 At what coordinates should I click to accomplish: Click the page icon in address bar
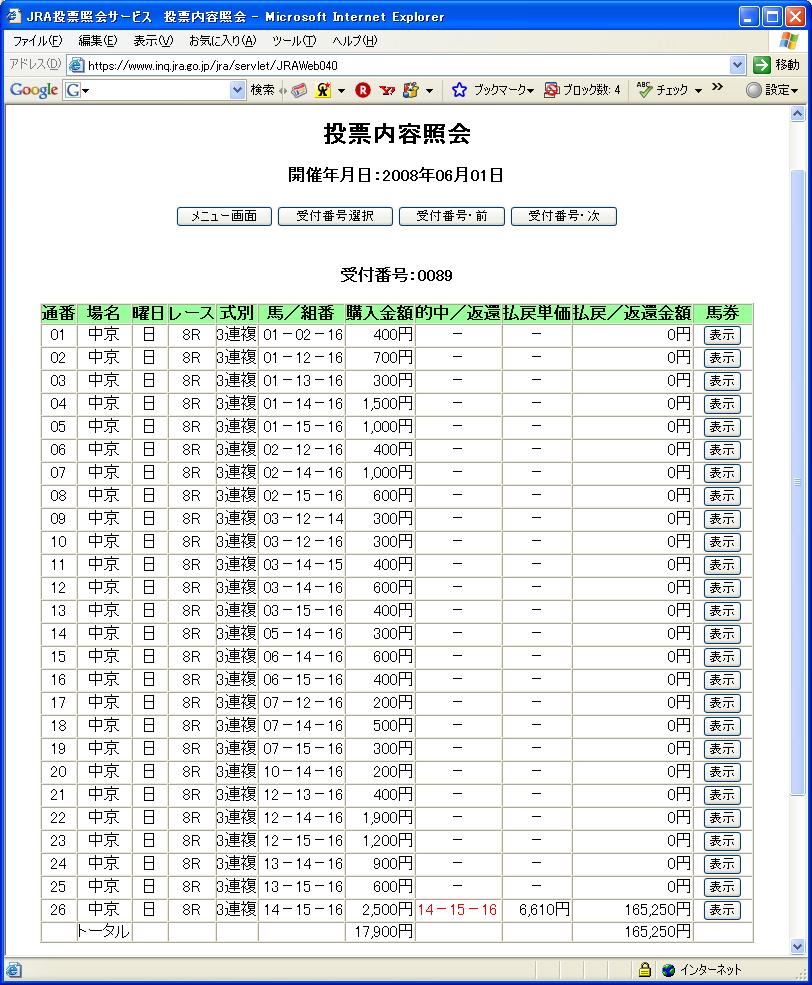(x=77, y=65)
